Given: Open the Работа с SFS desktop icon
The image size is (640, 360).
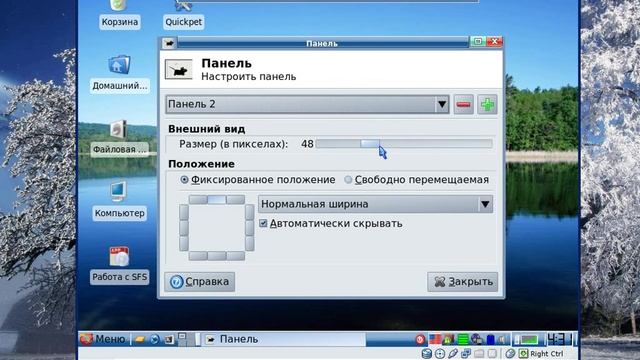Looking at the screenshot, I should tap(119, 265).
